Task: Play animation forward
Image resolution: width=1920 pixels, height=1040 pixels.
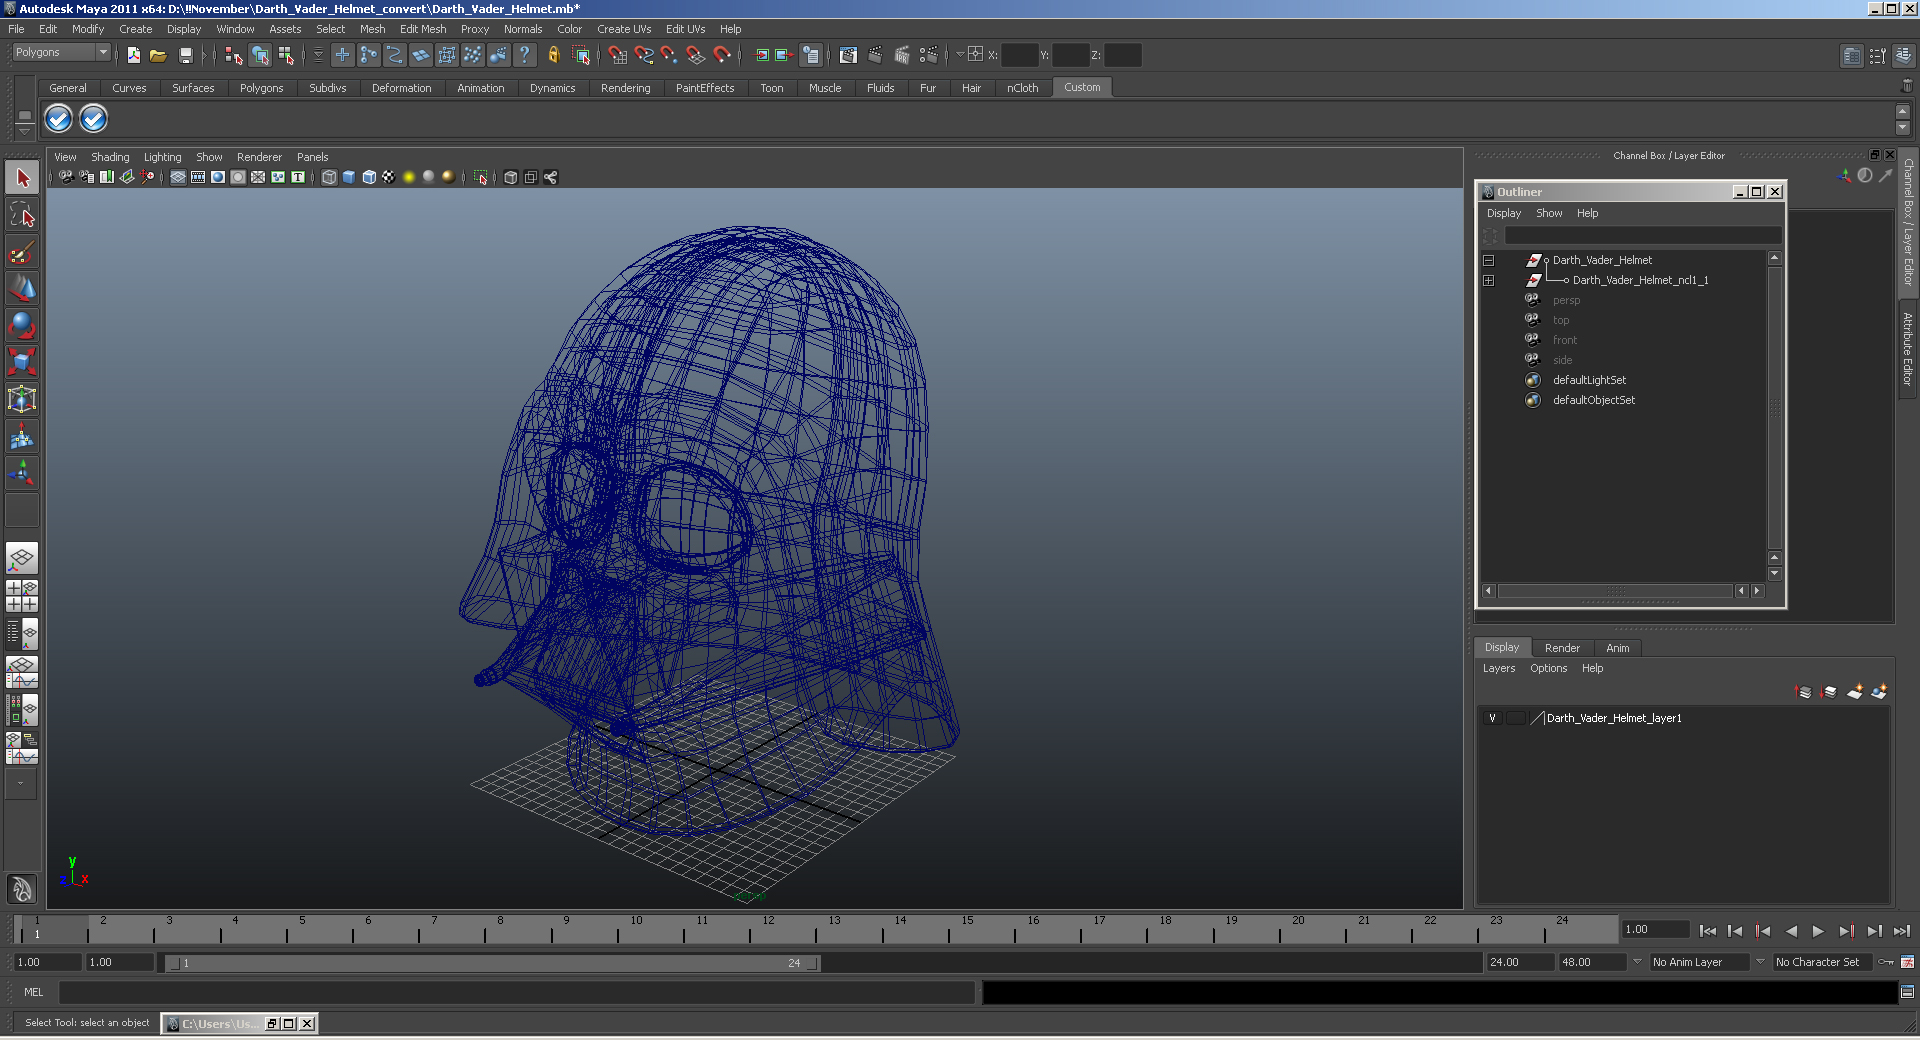Action: coord(1818,931)
